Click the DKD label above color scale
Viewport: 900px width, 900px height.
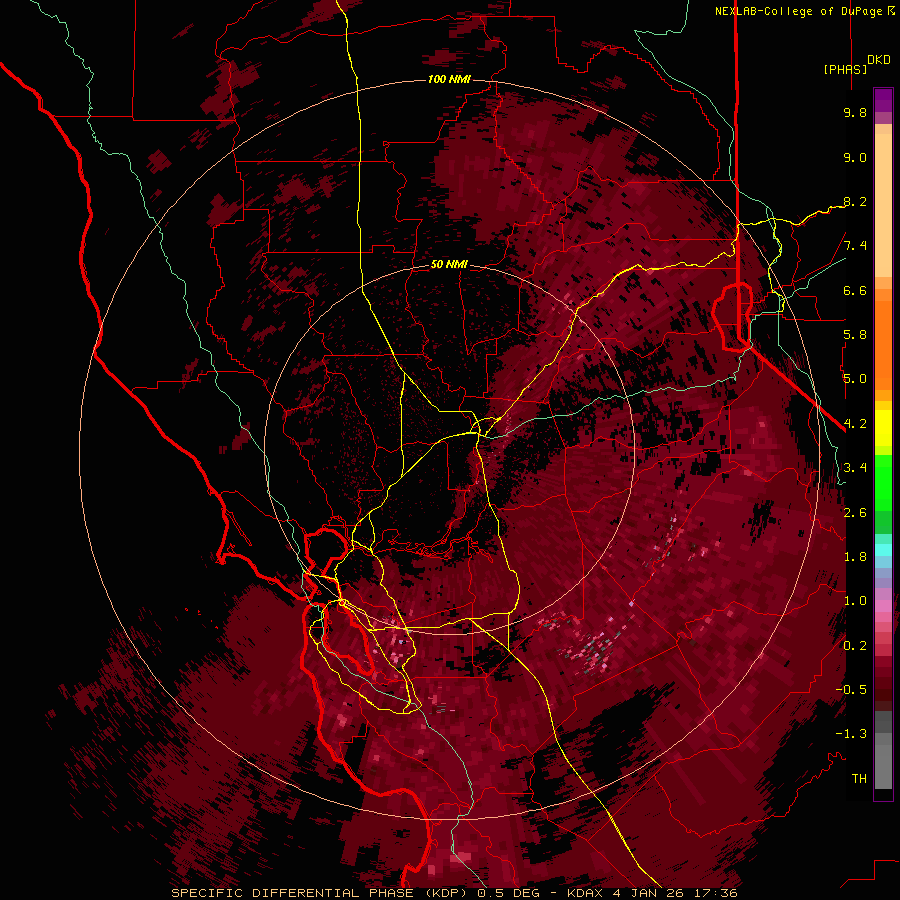(x=879, y=60)
